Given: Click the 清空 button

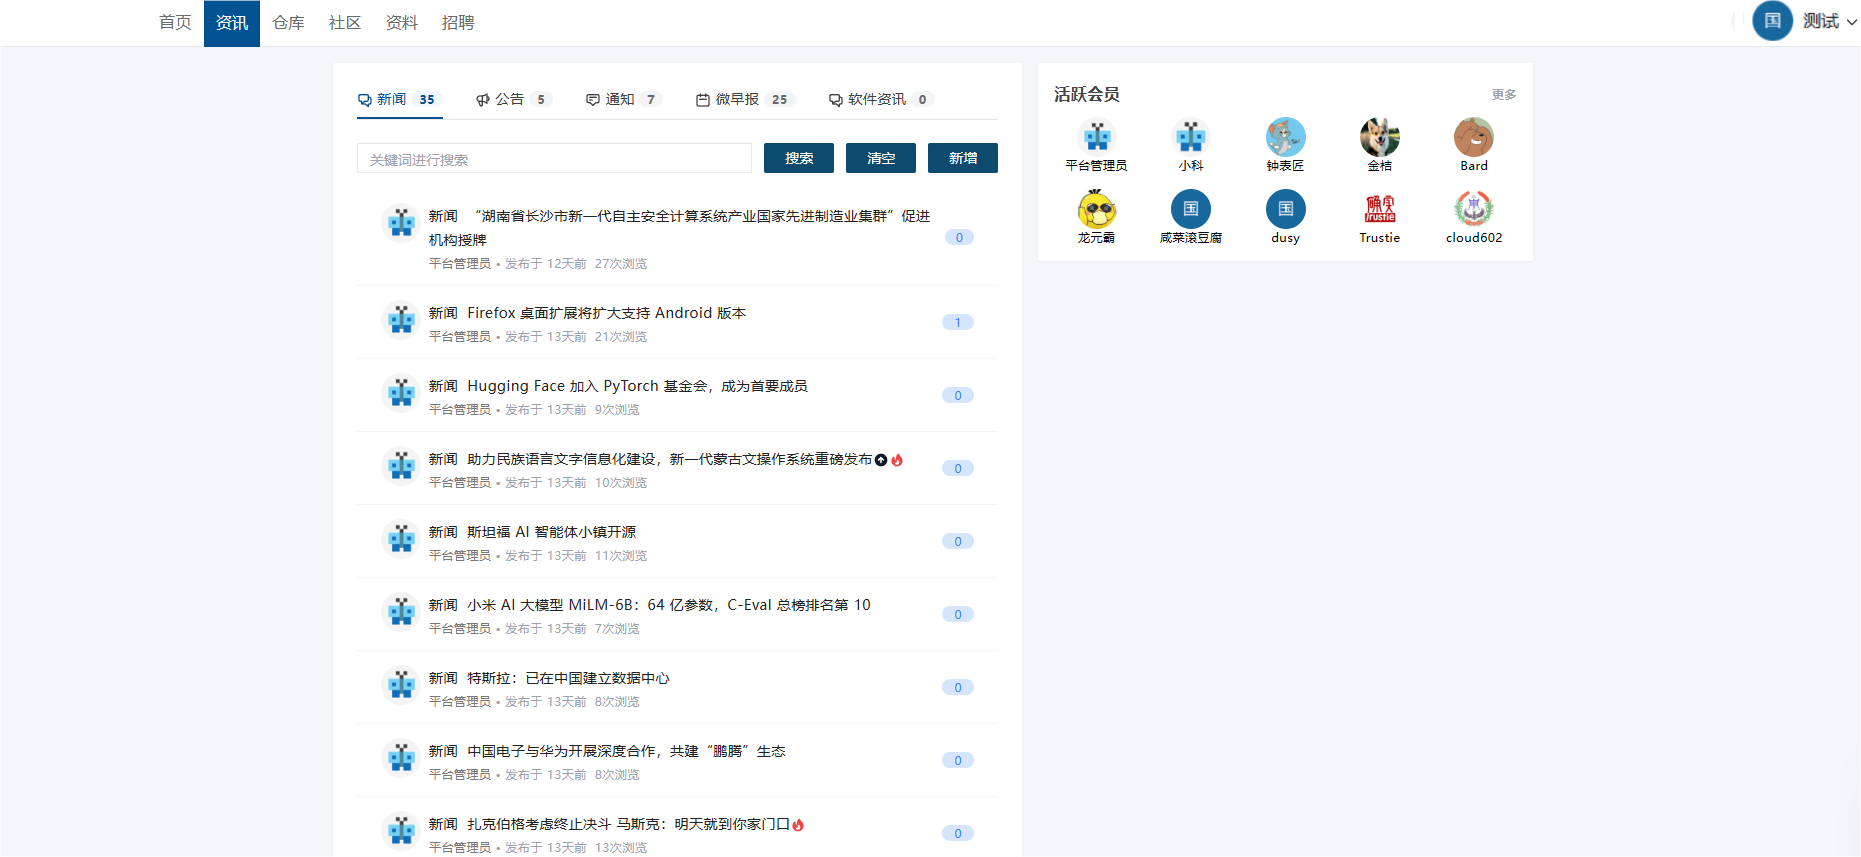Looking at the screenshot, I should point(880,158).
